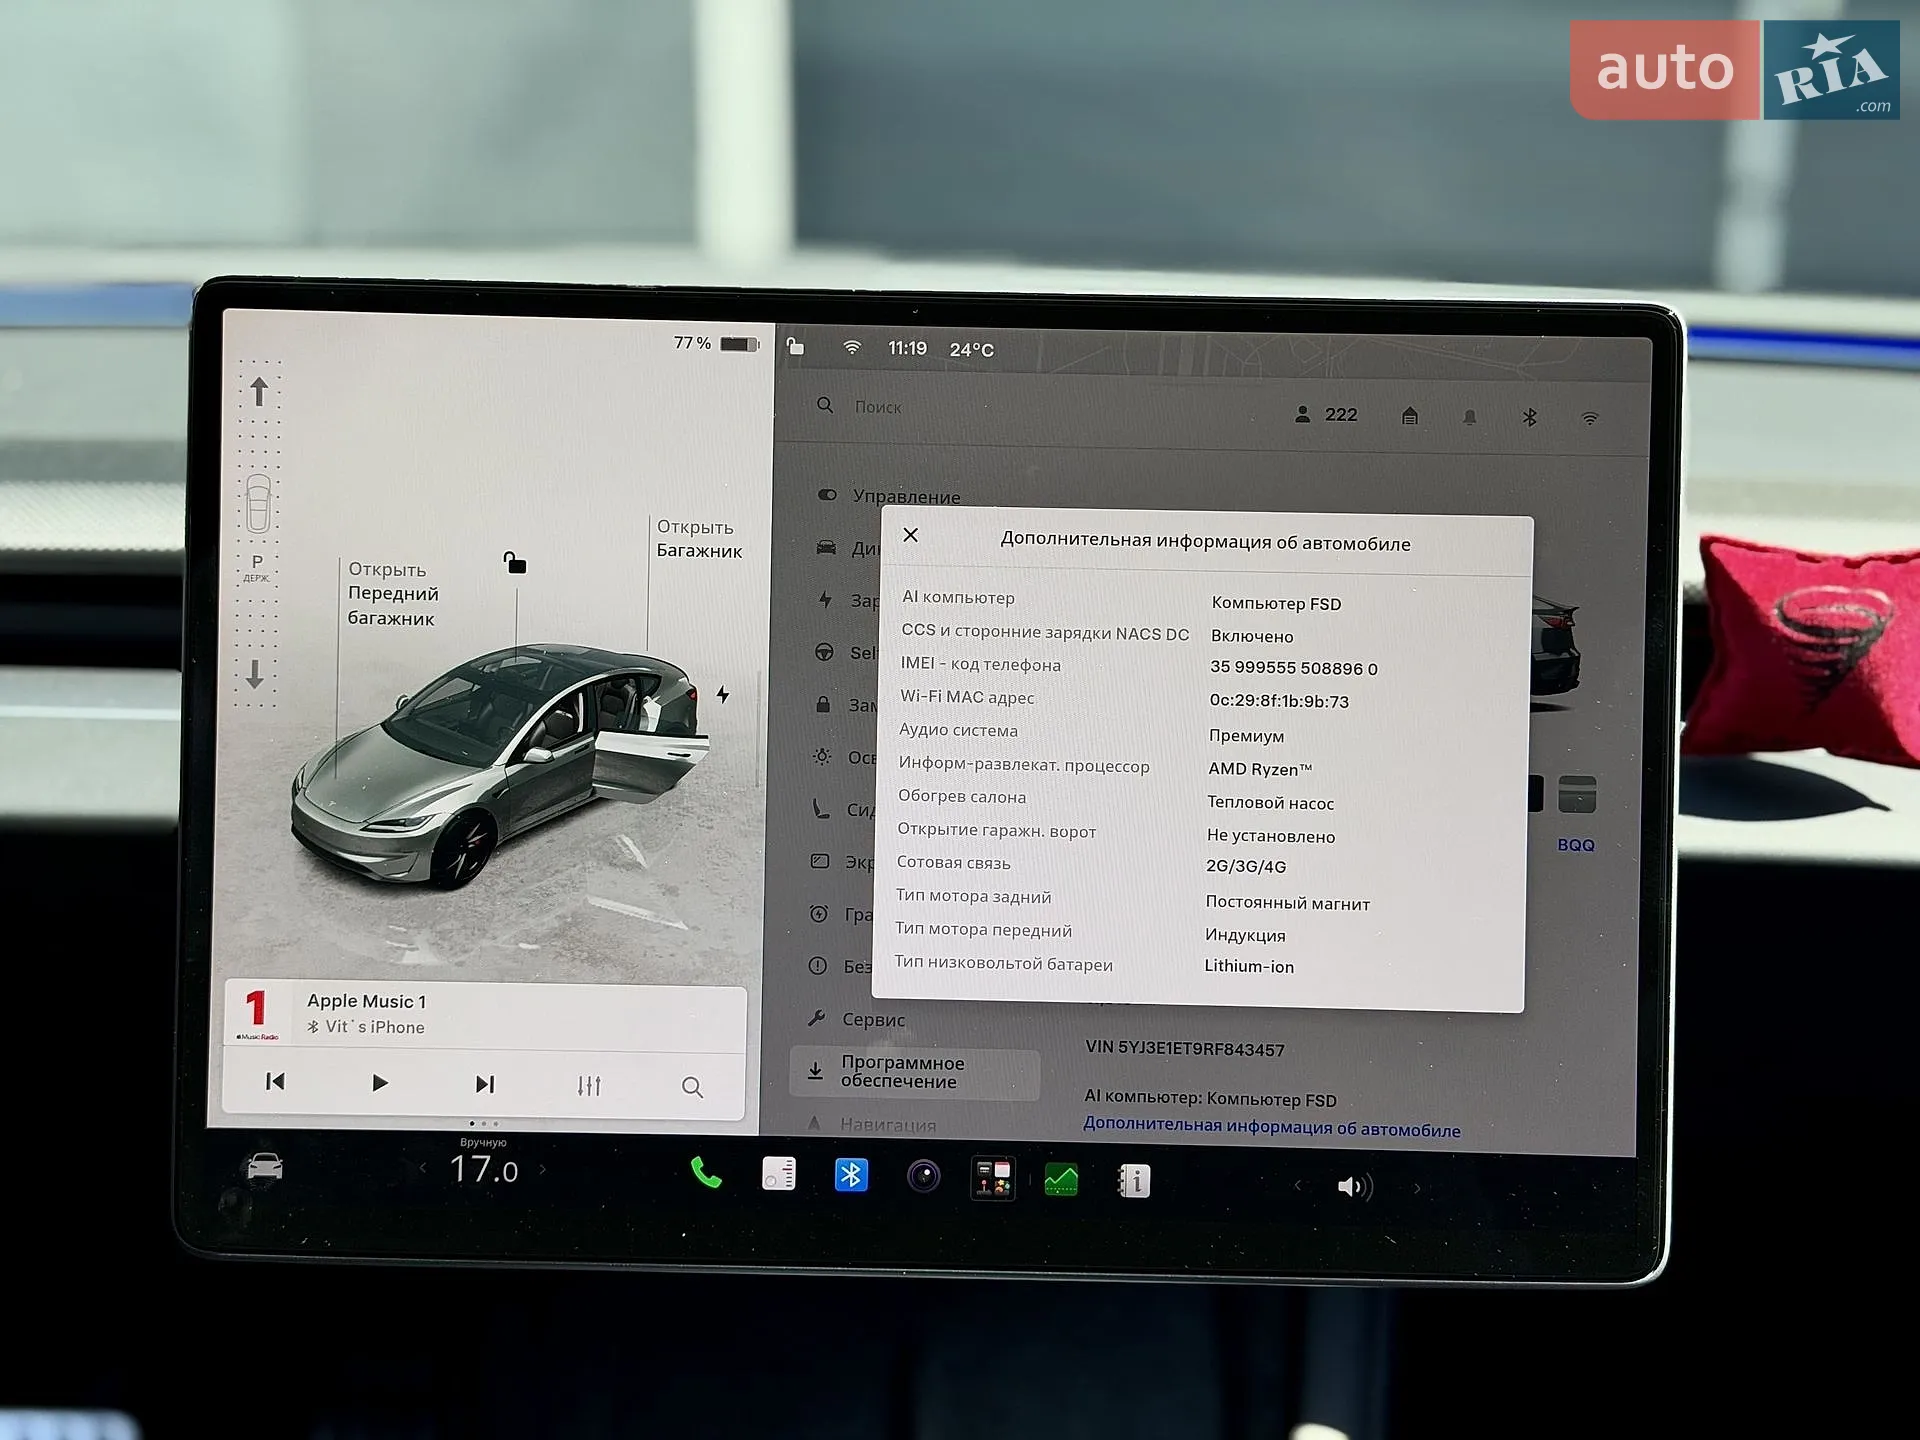Tap the lock icon in status bar
This screenshot has height=1440, width=1920.
[x=796, y=346]
